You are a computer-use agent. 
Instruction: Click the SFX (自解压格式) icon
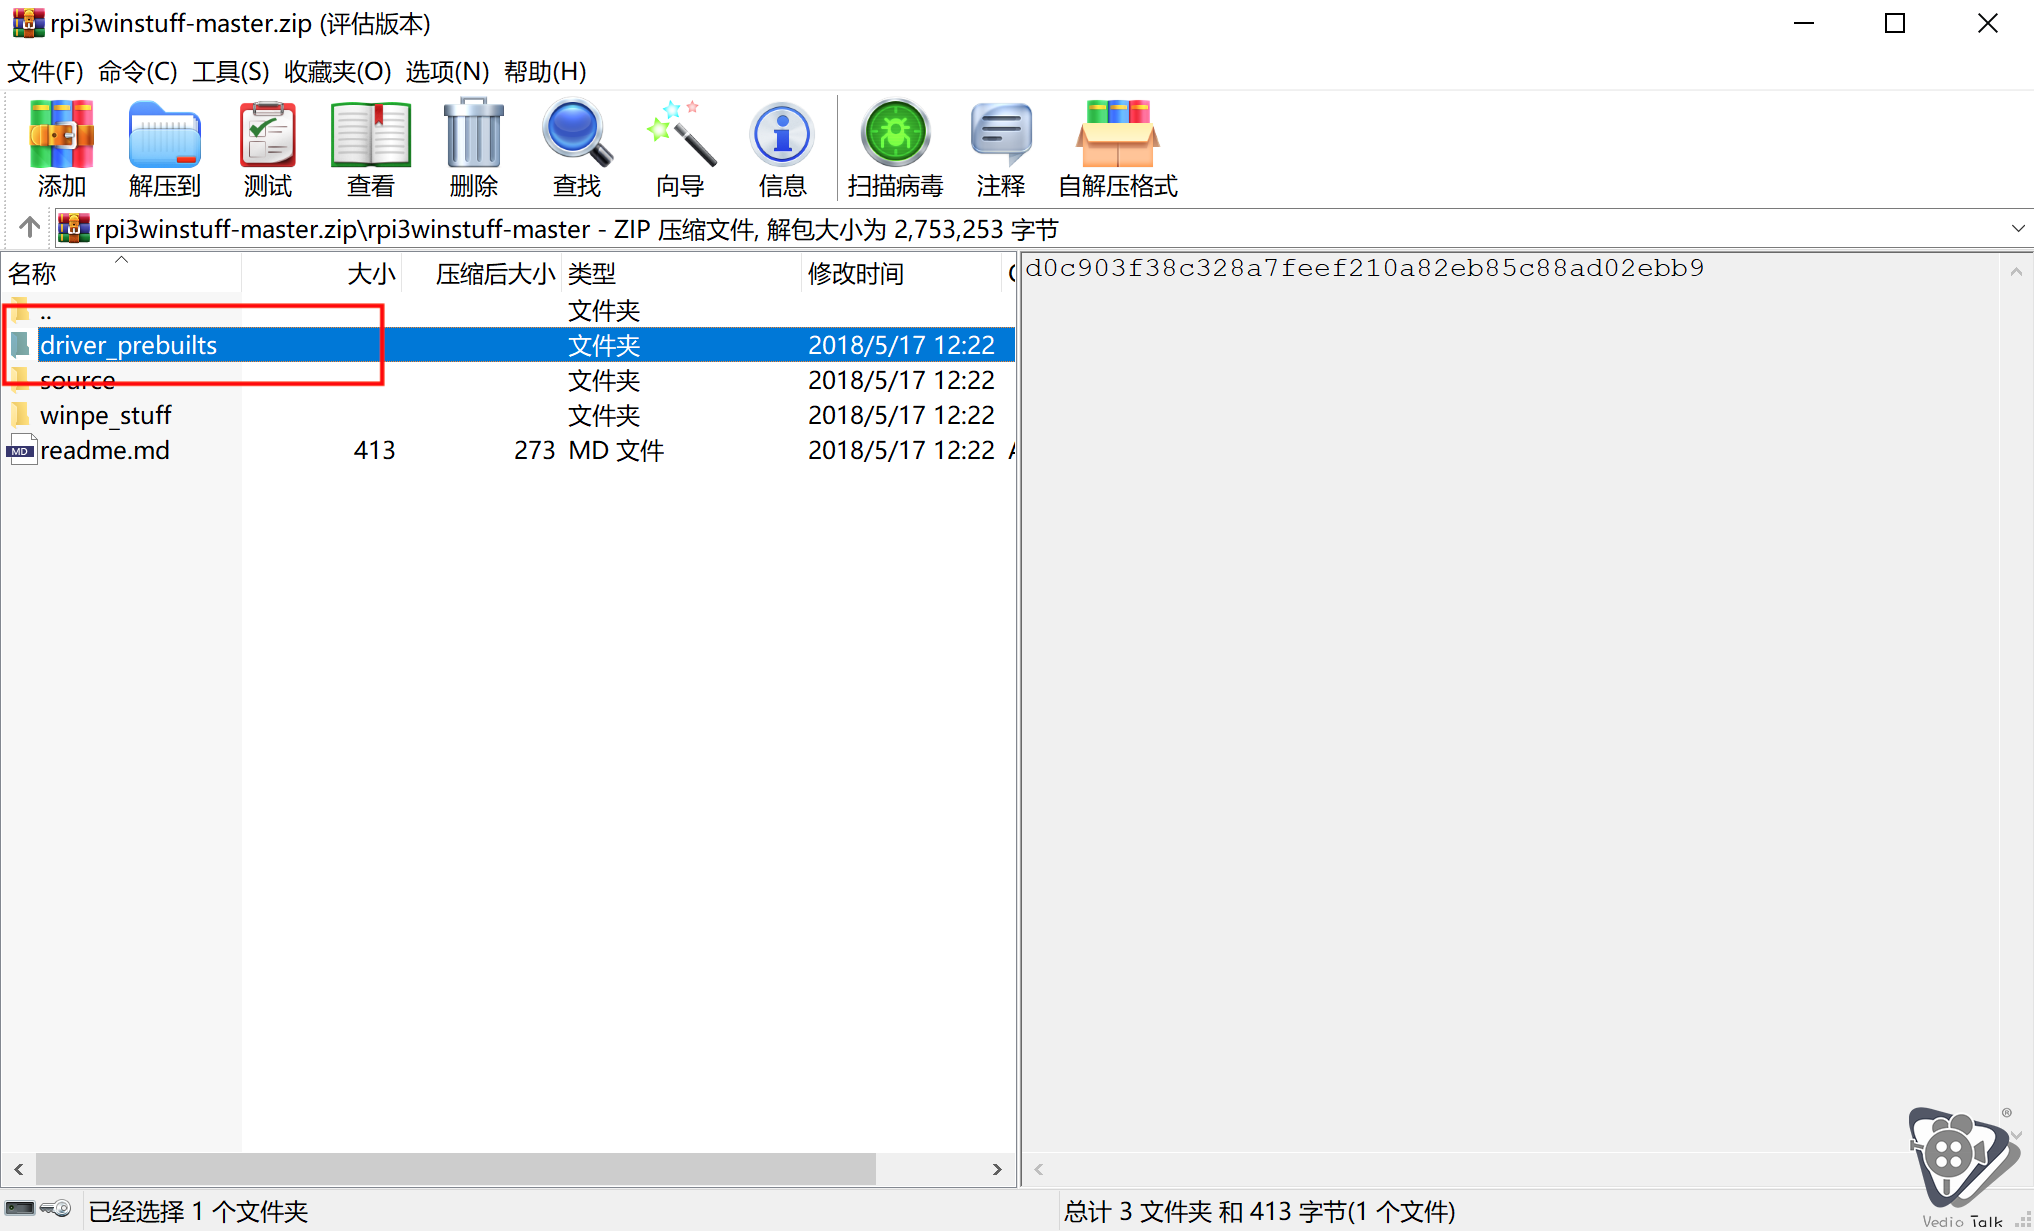(x=1117, y=134)
